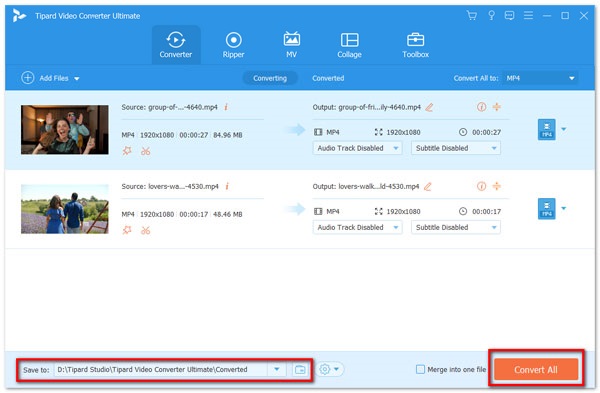Show source info for lovers-wa 4530.mp4
The height and width of the screenshot is (393, 600).
click(227, 186)
